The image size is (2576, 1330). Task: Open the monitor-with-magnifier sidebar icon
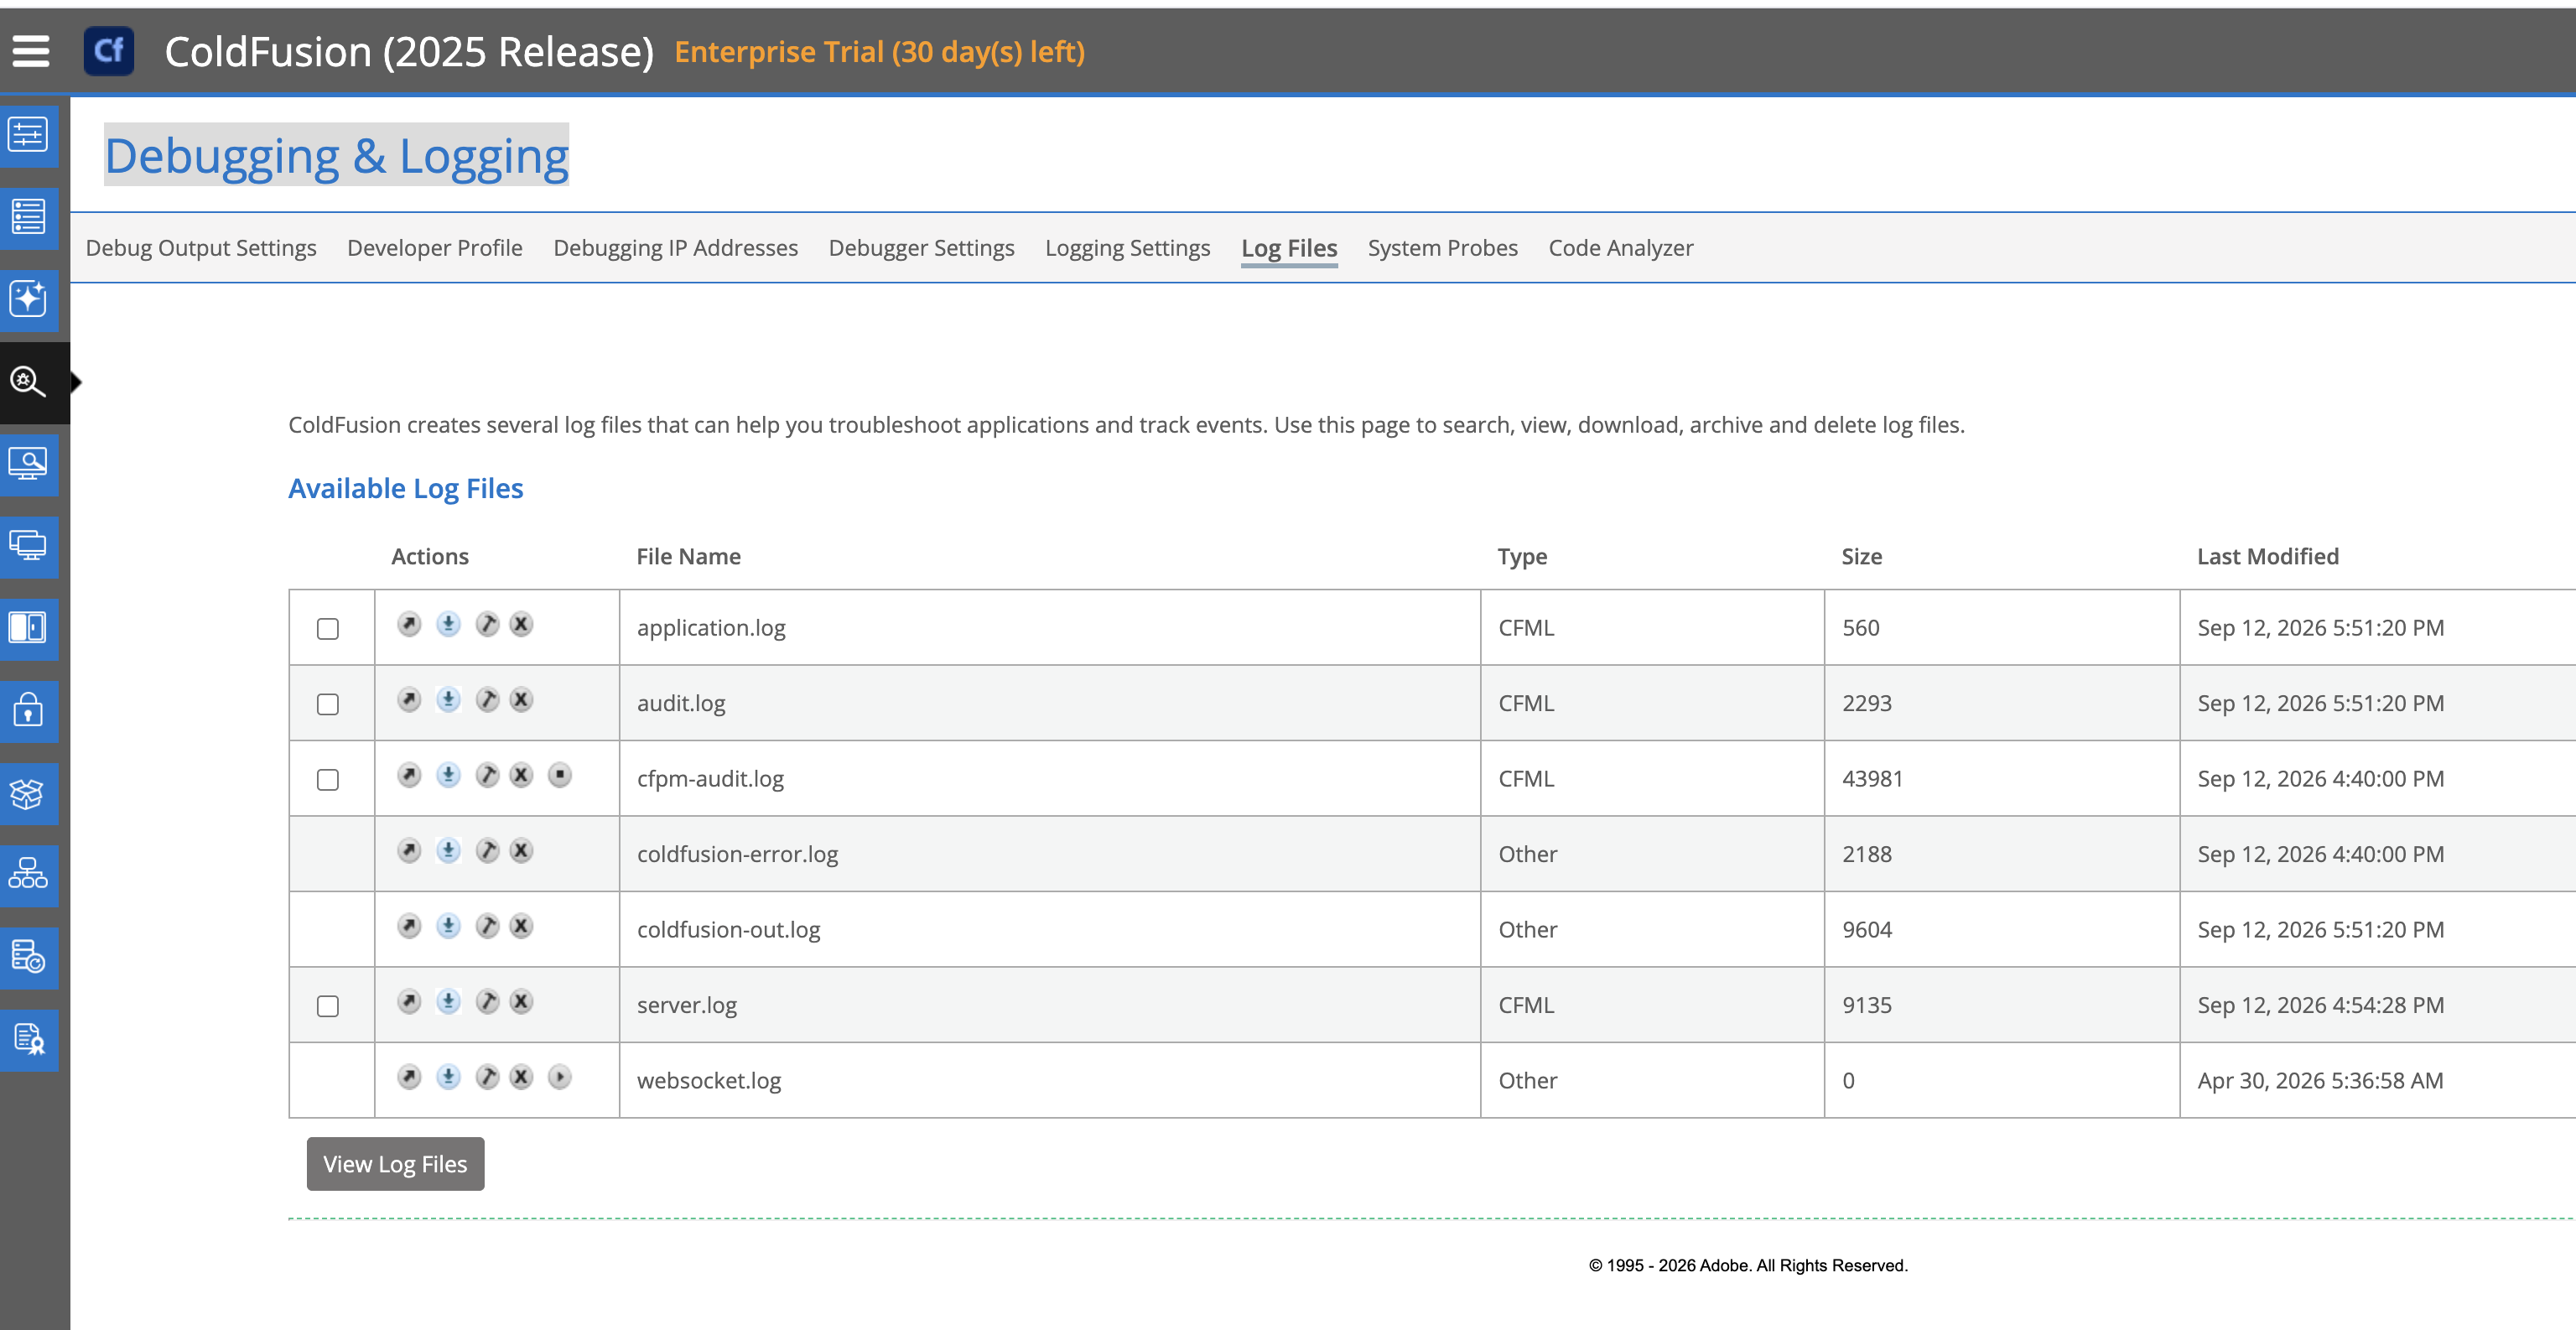click(28, 464)
